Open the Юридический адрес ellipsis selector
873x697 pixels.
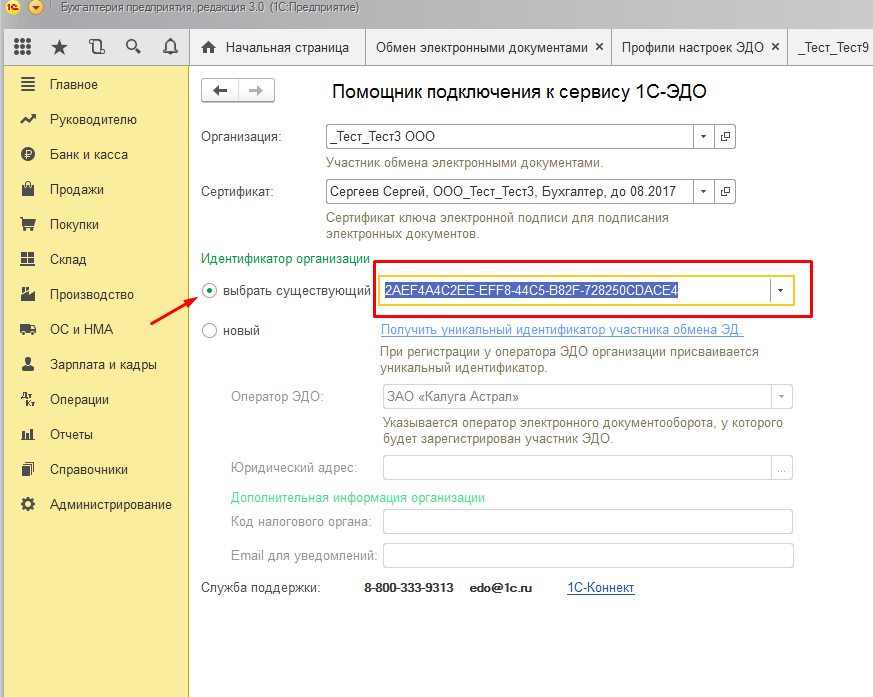[782, 468]
